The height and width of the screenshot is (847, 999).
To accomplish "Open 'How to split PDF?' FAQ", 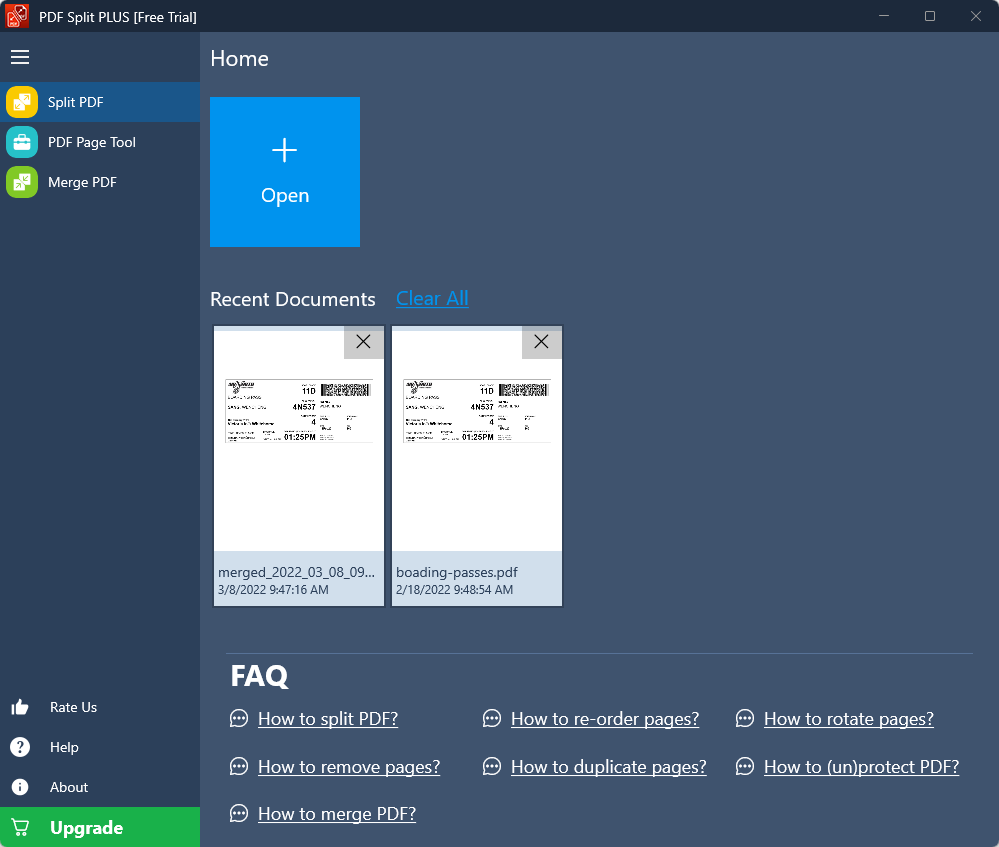I will 328,719.
